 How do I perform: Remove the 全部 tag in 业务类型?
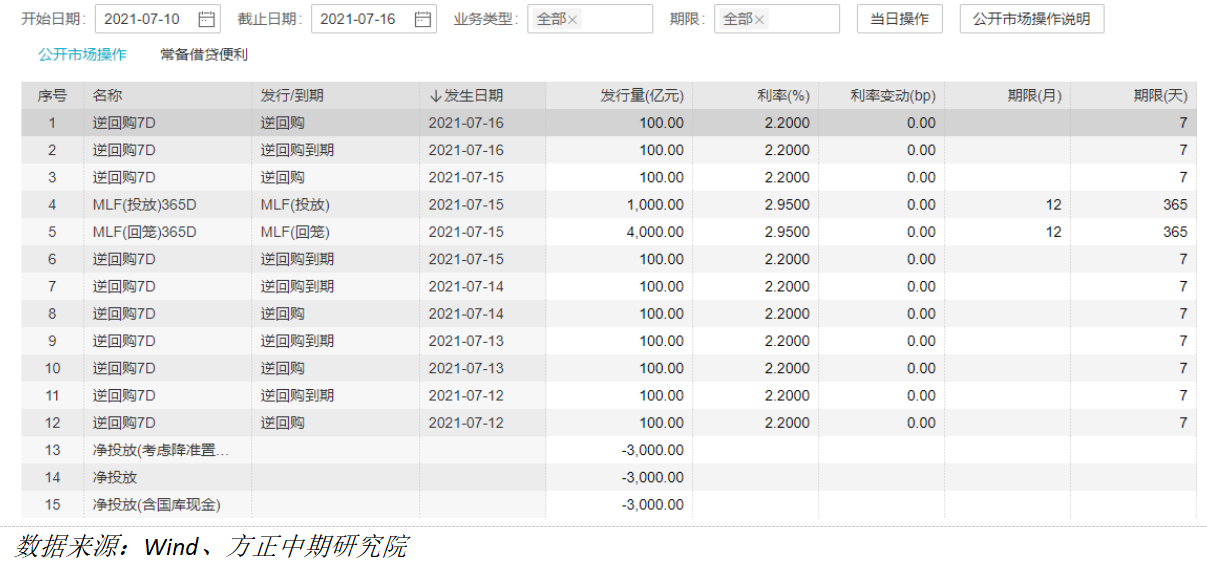coord(573,20)
